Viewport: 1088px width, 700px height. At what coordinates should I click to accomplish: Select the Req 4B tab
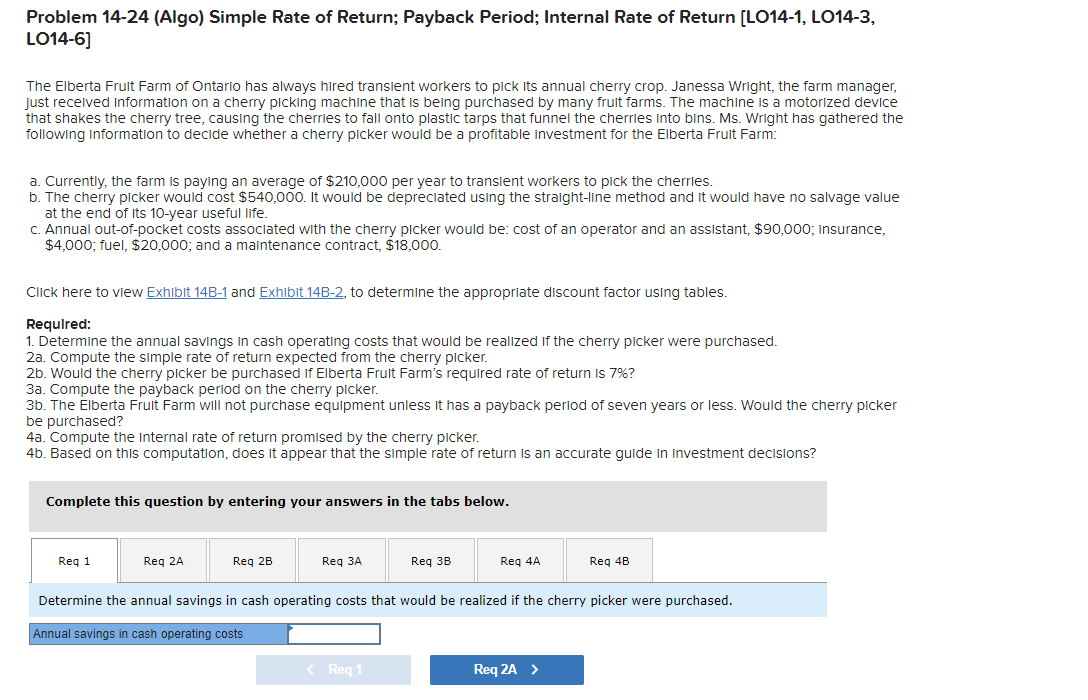[608, 560]
